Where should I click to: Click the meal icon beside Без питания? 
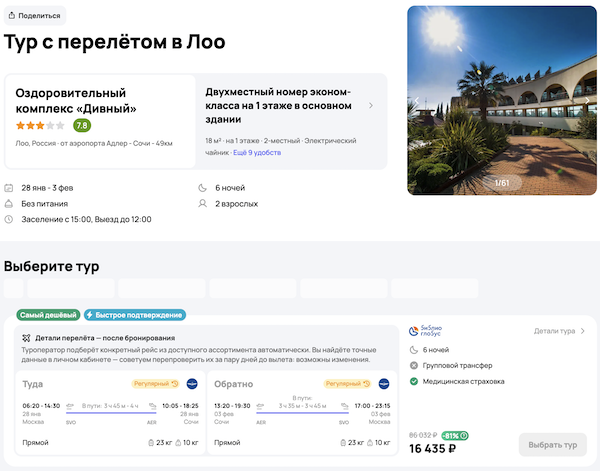point(9,203)
